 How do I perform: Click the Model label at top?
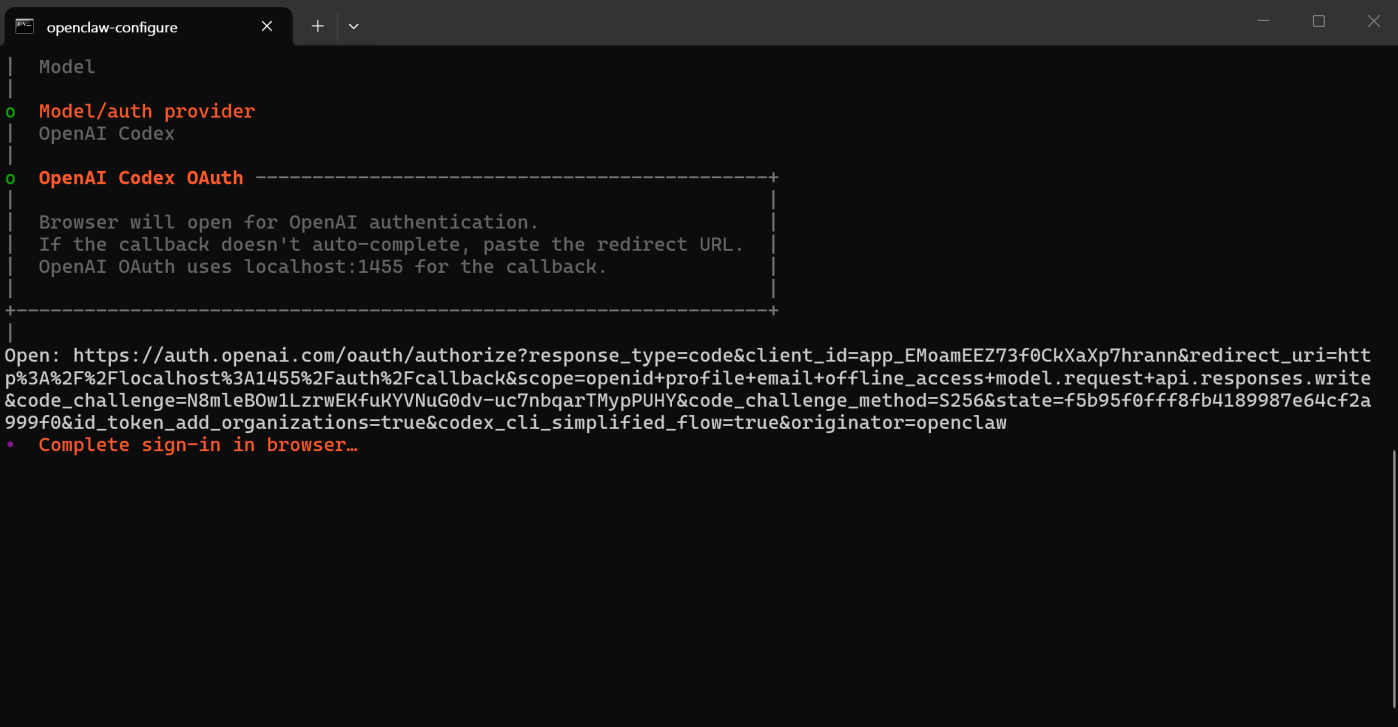pos(67,67)
